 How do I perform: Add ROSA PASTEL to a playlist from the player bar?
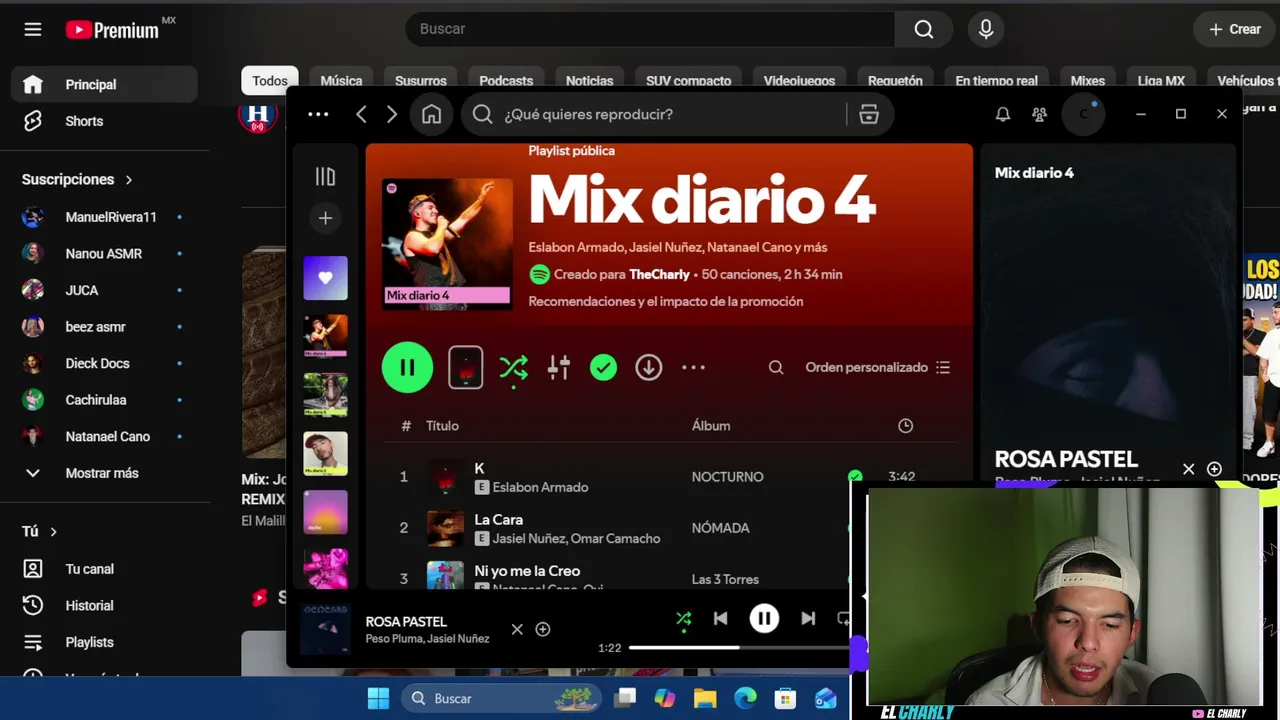pos(543,629)
